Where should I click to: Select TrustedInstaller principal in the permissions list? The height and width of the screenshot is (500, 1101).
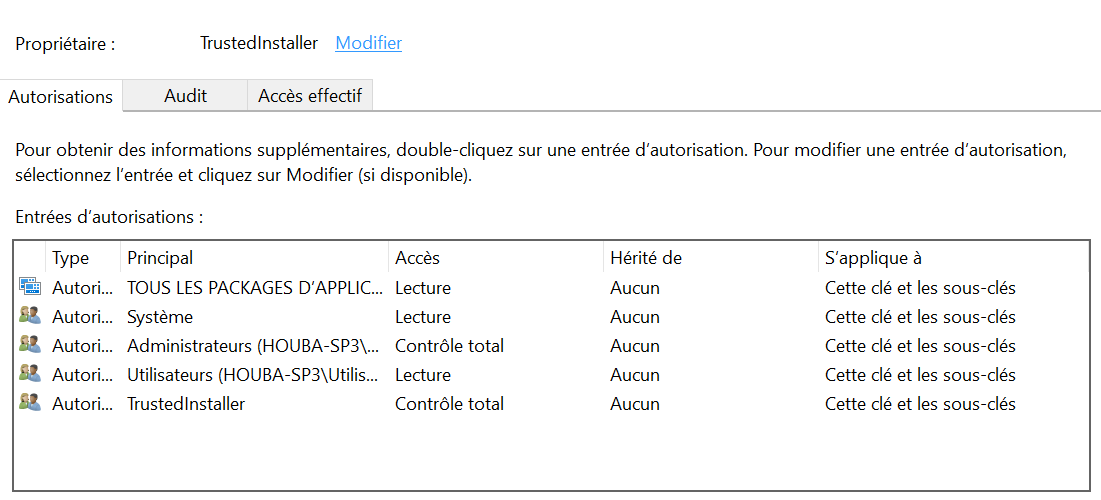pyautogui.click(x=186, y=404)
